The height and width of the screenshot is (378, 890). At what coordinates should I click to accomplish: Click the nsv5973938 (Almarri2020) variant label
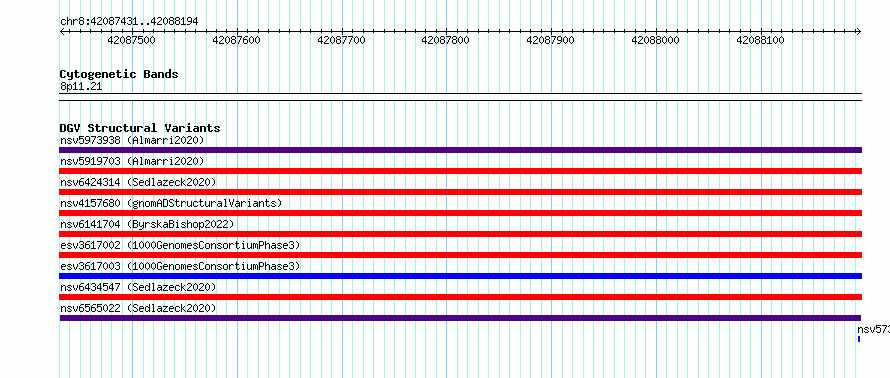132,140
